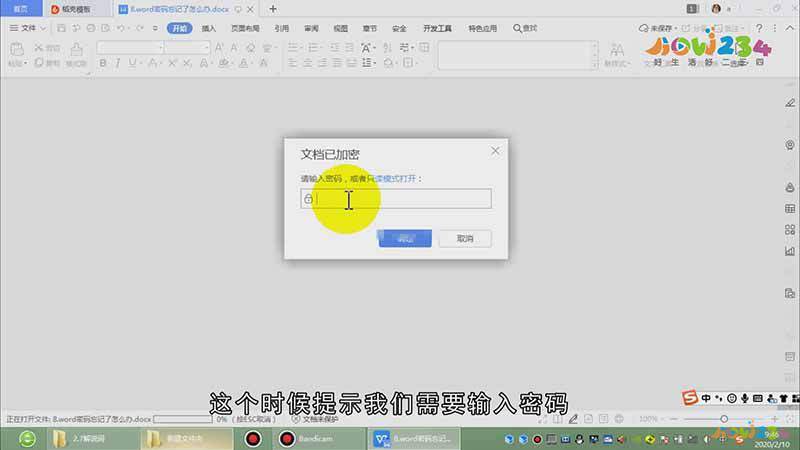Click the user avatar icon in title bar
This screenshot has height=450, width=800.
pos(716,9)
